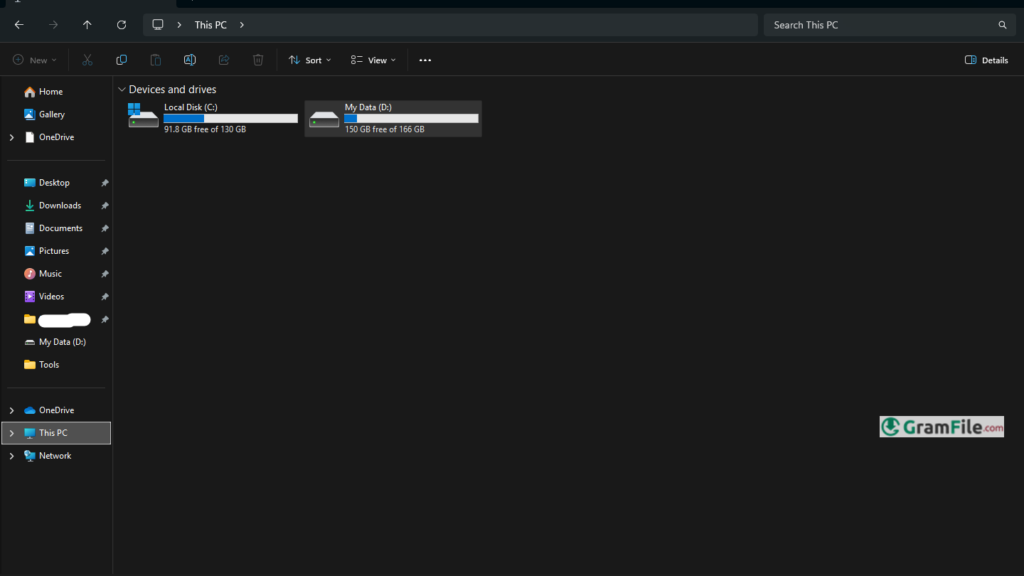The width and height of the screenshot is (1024, 576).
Task: Open the View dropdown menu
Action: 373,60
